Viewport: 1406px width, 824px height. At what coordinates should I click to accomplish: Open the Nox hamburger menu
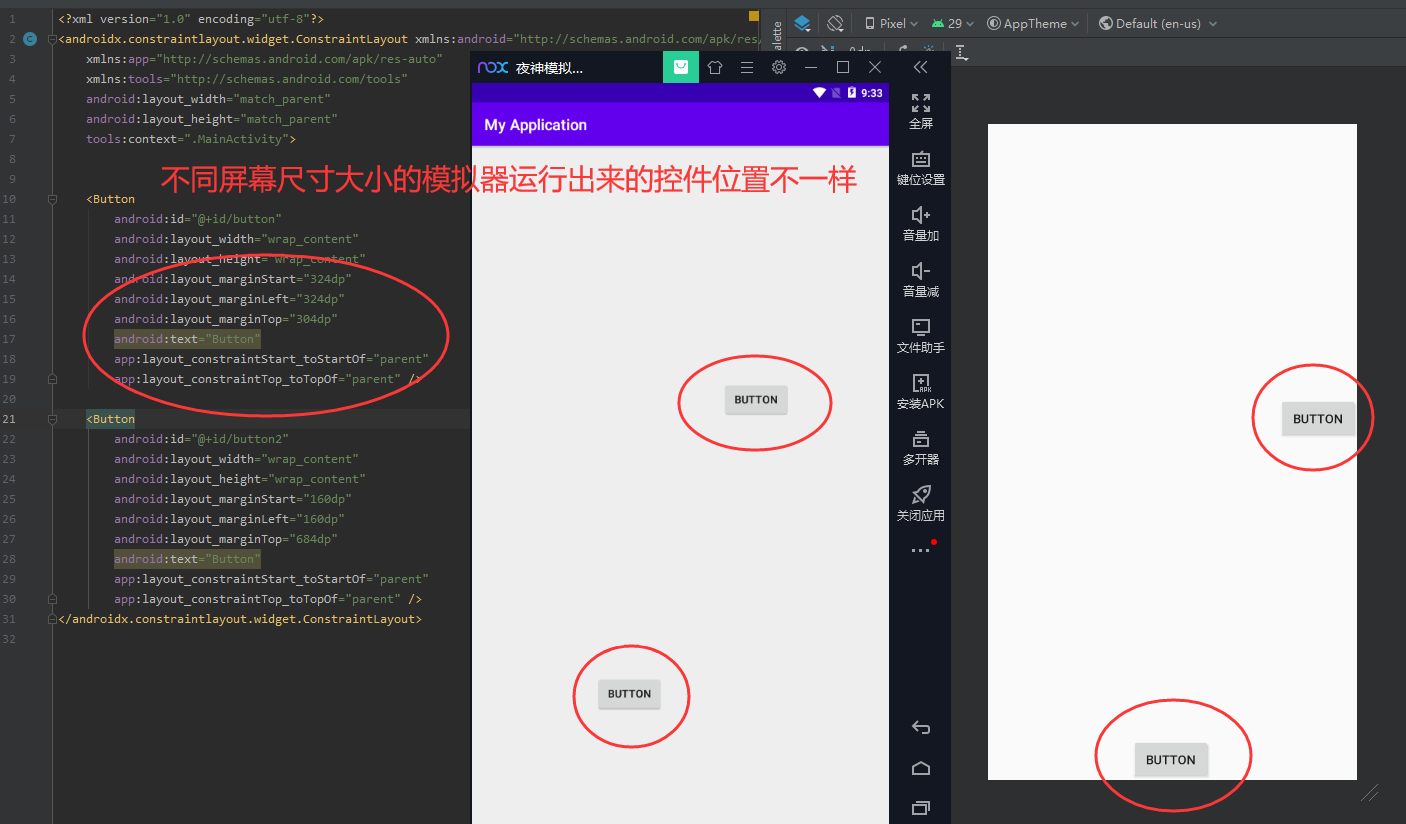click(x=746, y=67)
